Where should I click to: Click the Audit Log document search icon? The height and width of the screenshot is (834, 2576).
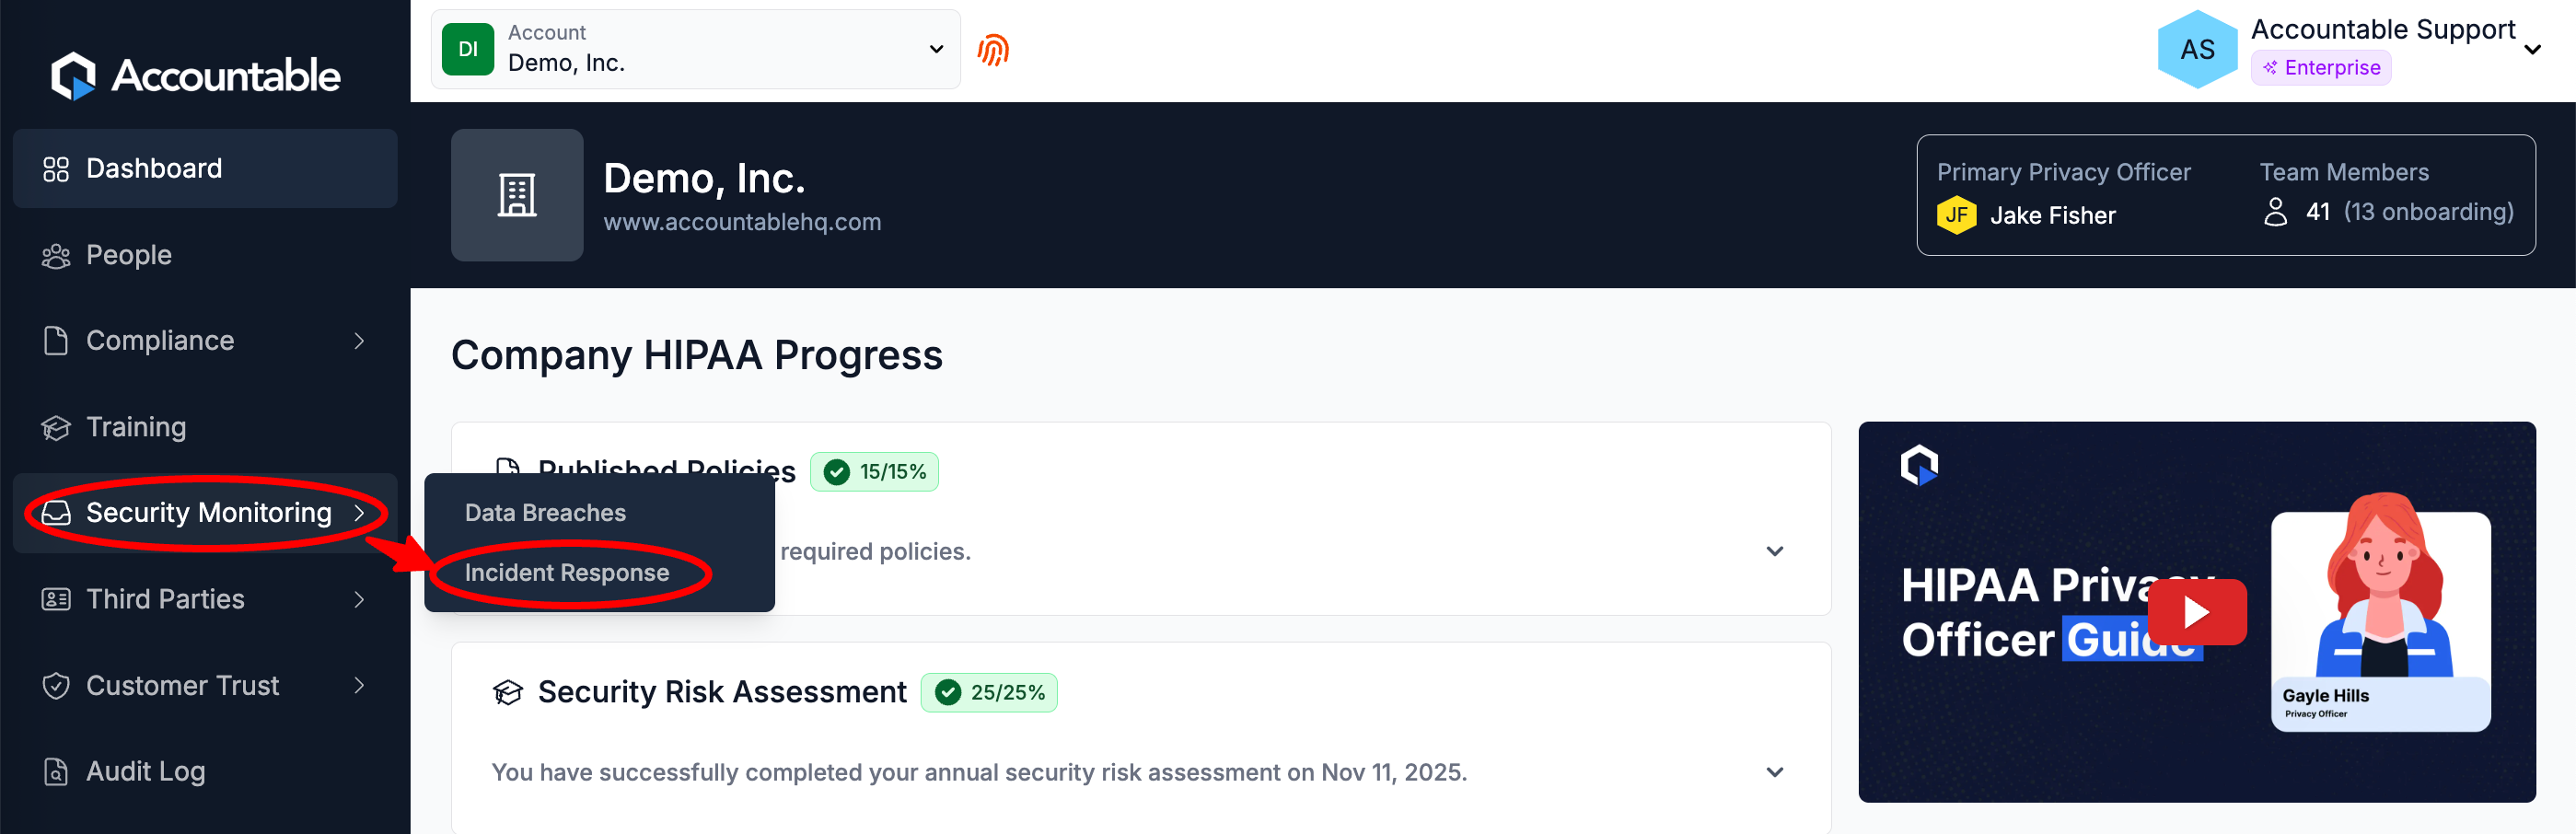pyautogui.click(x=56, y=772)
